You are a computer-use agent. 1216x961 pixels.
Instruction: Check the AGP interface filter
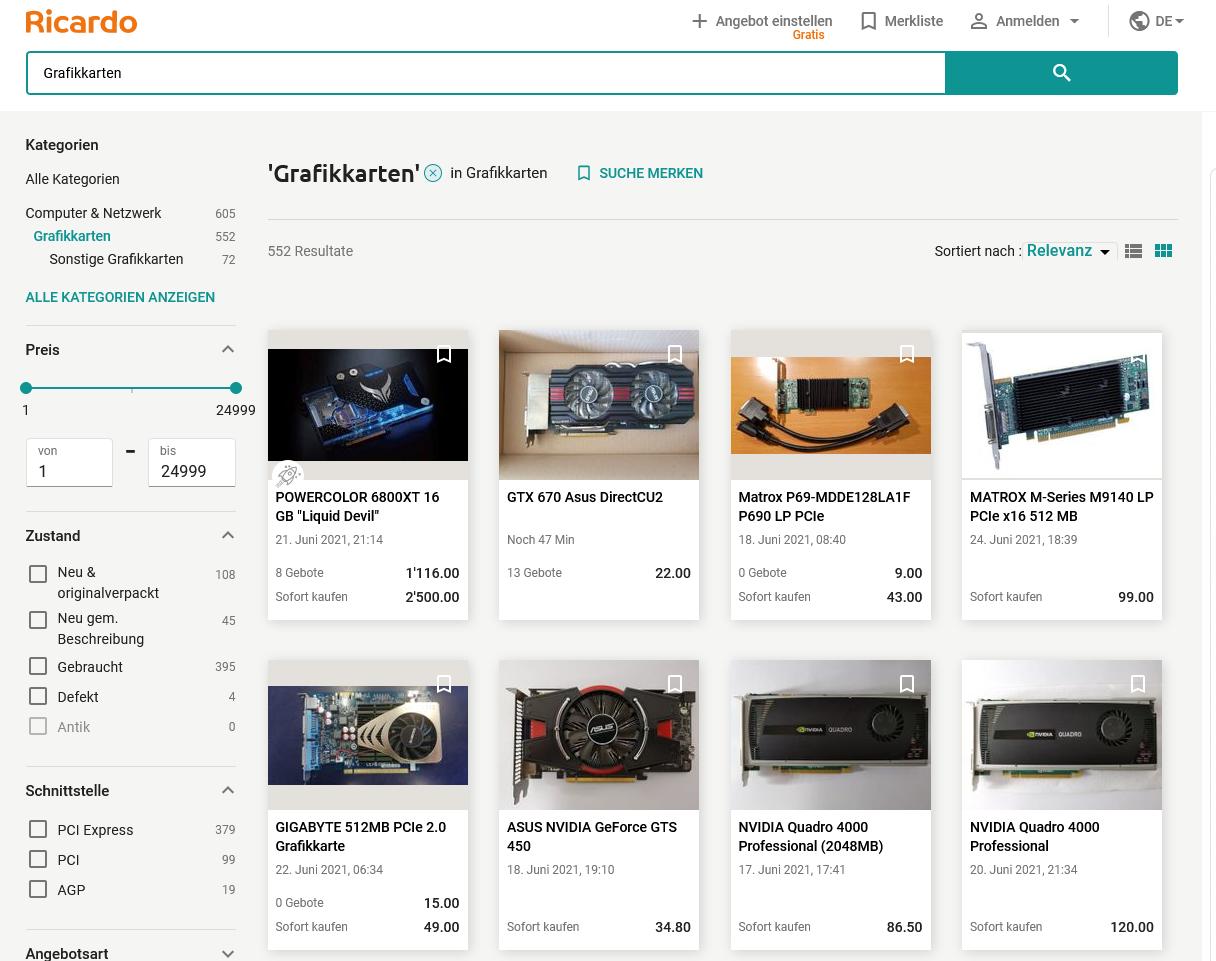(38, 889)
